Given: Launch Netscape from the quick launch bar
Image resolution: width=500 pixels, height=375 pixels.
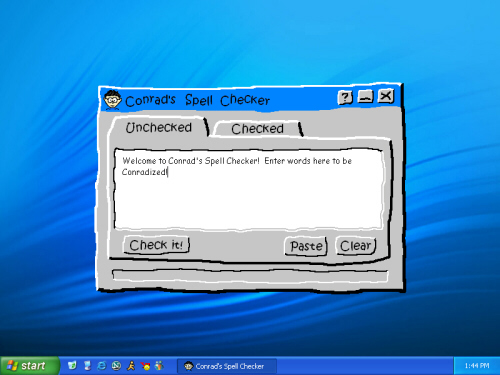Looking at the screenshot, I should [116, 366].
